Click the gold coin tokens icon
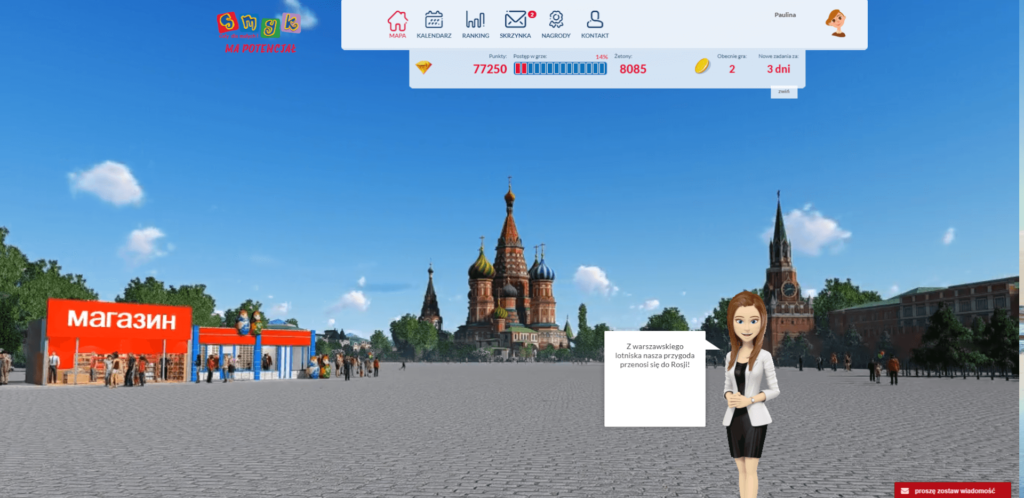This screenshot has width=1024, height=498. click(702, 66)
